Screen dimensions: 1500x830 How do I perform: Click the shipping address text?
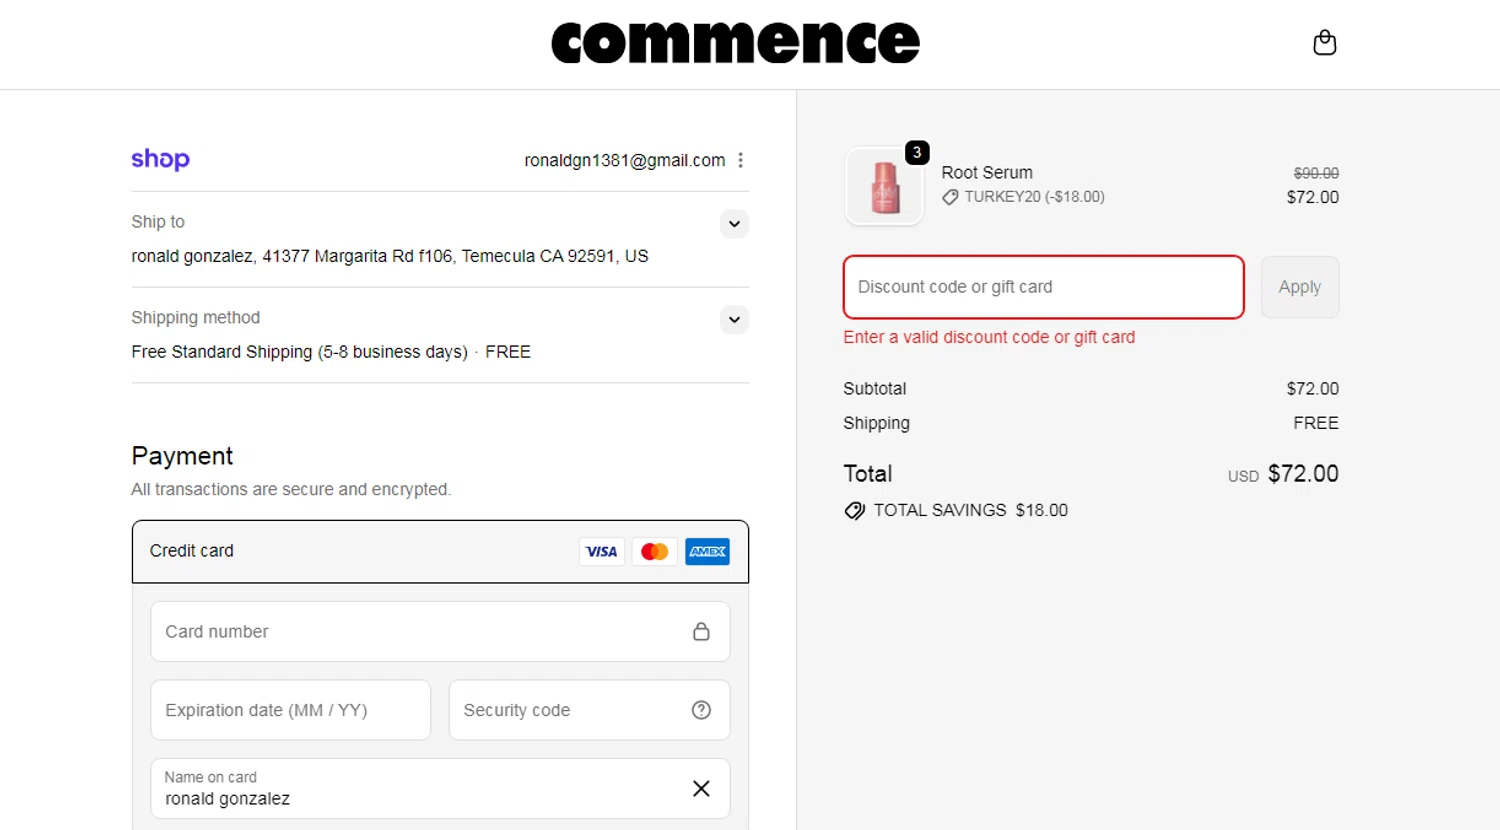coord(390,256)
